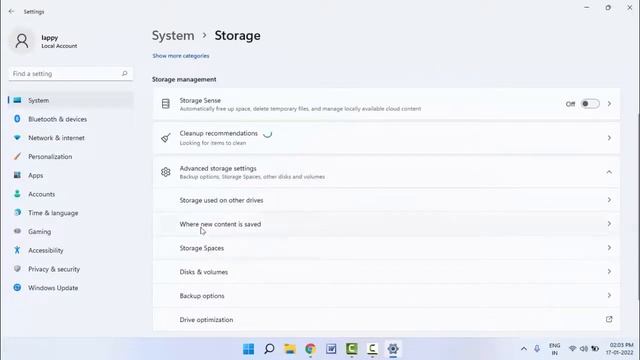Open Storage Spaces entry text
The height and width of the screenshot is (360, 640).
[202, 248]
